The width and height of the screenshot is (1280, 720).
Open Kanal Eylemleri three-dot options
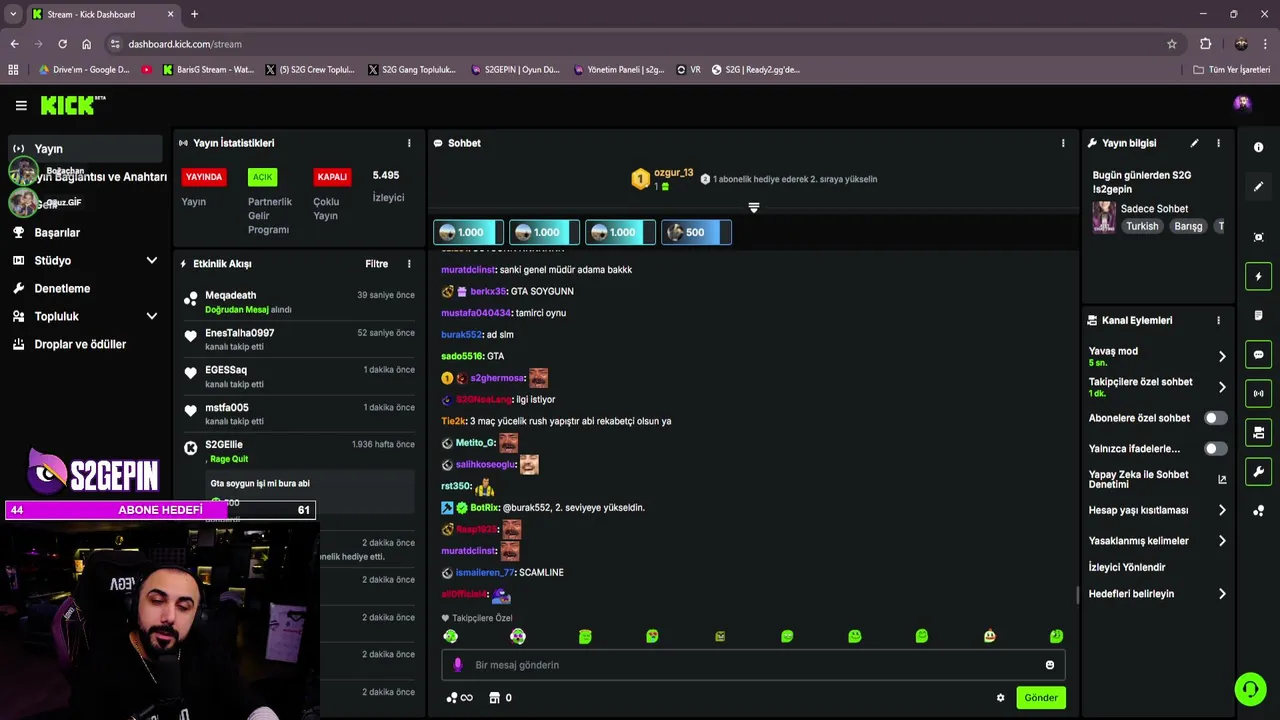tap(1218, 320)
